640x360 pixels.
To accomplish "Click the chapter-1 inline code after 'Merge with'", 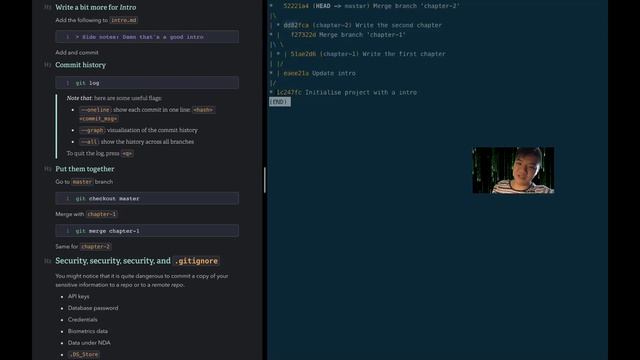I will (102, 214).
